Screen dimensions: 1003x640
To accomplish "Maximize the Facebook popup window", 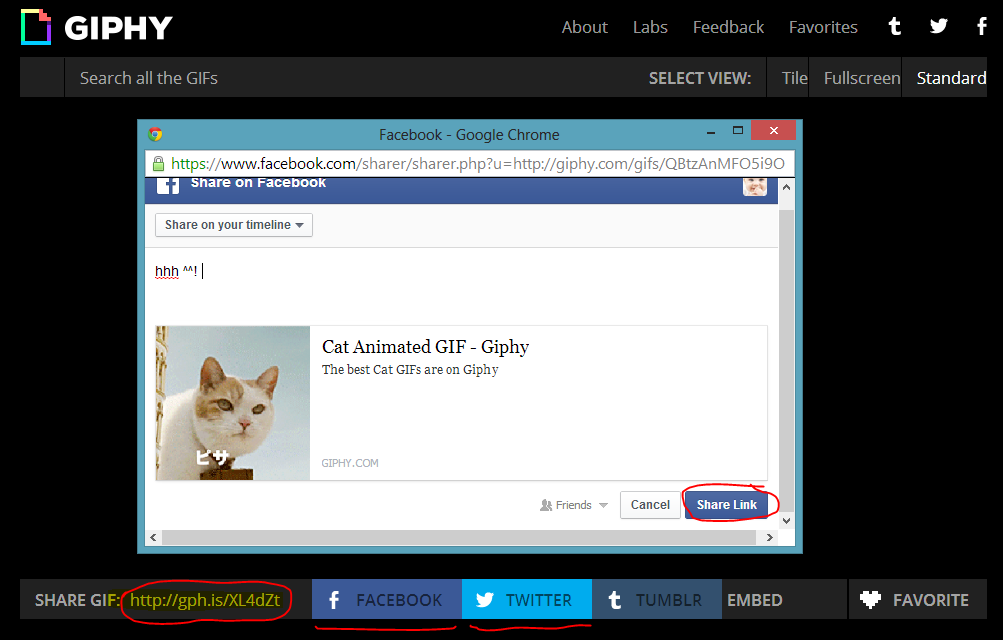I will 738,130.
